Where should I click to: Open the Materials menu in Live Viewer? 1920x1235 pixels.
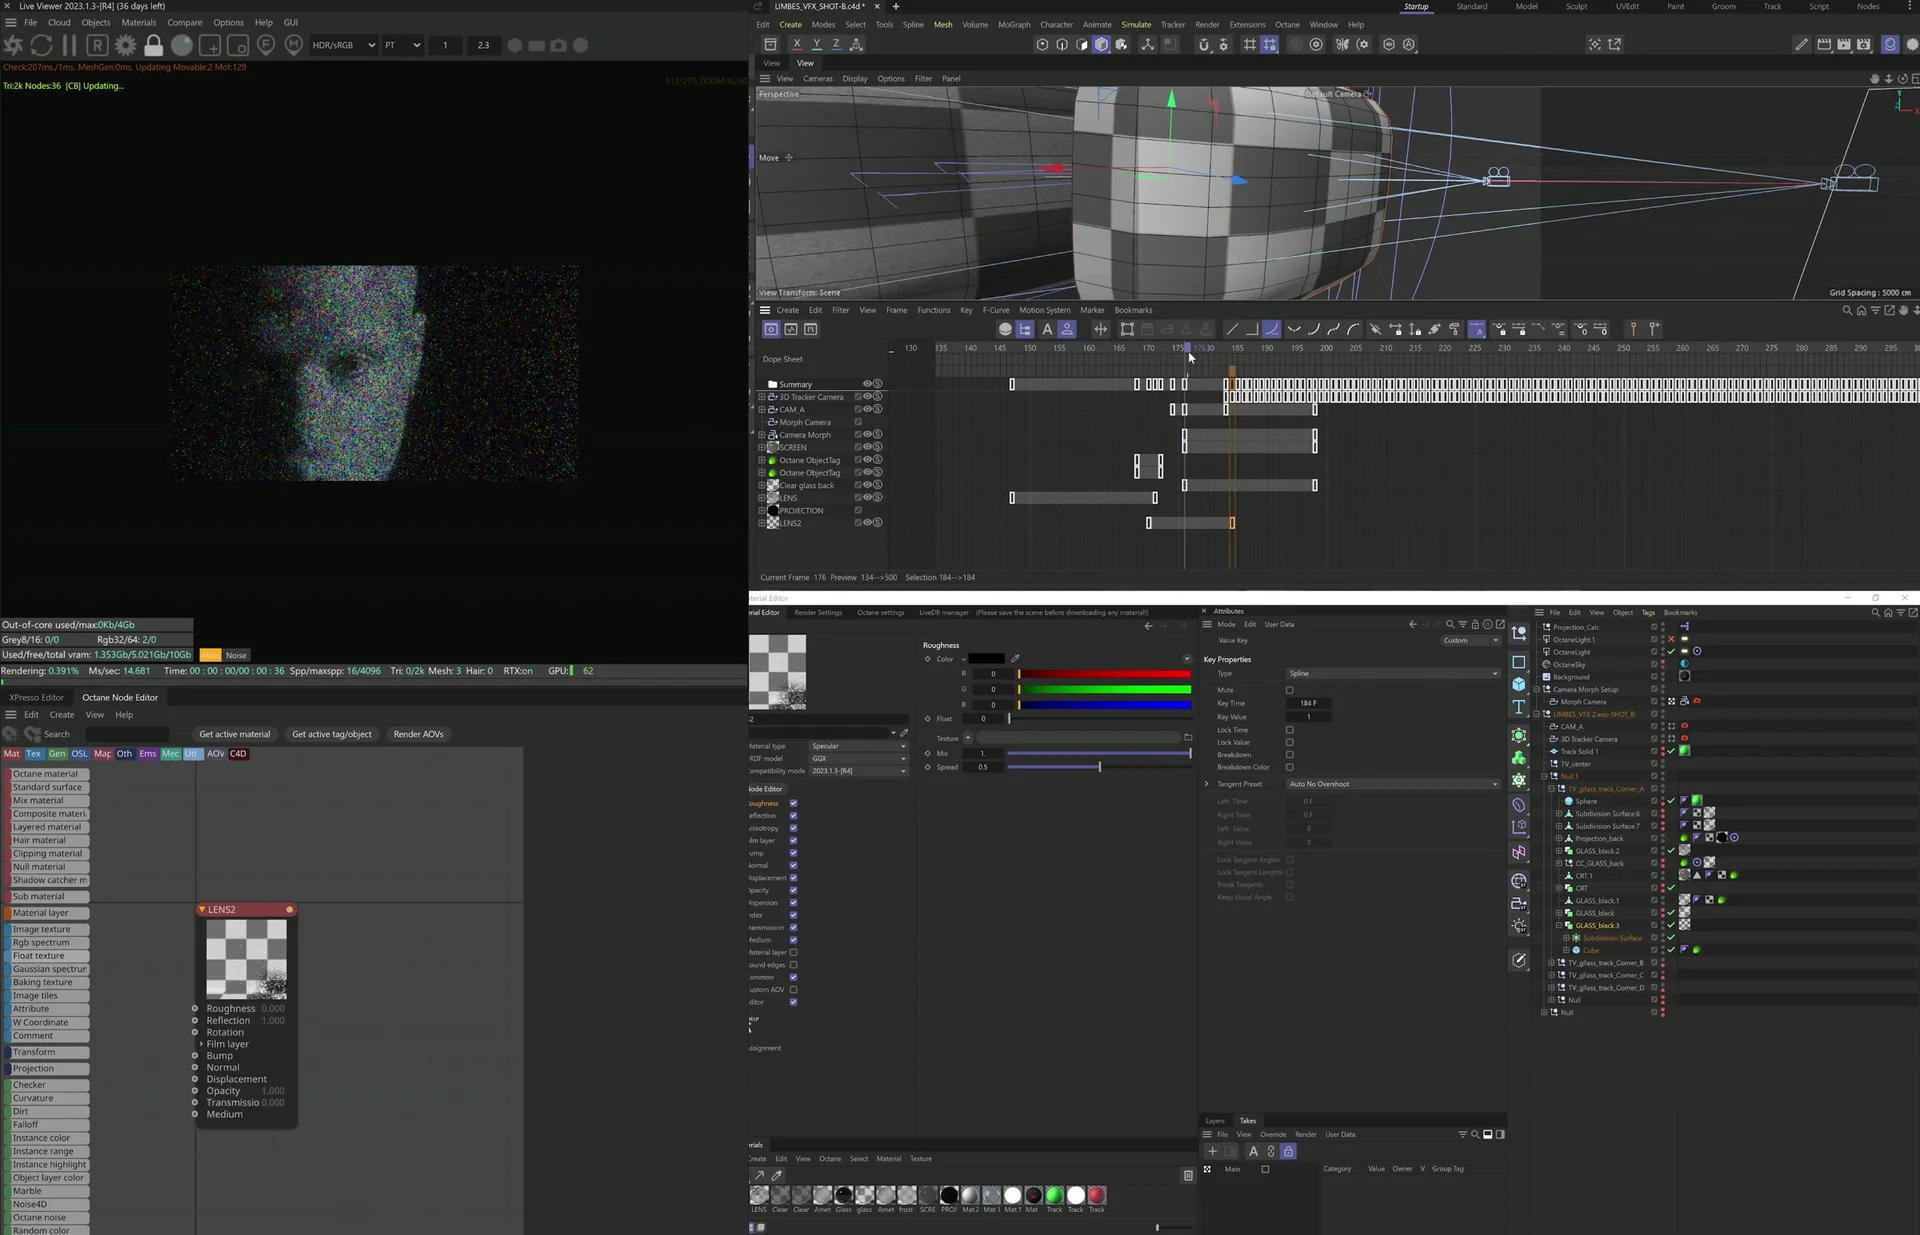[138, 22]
